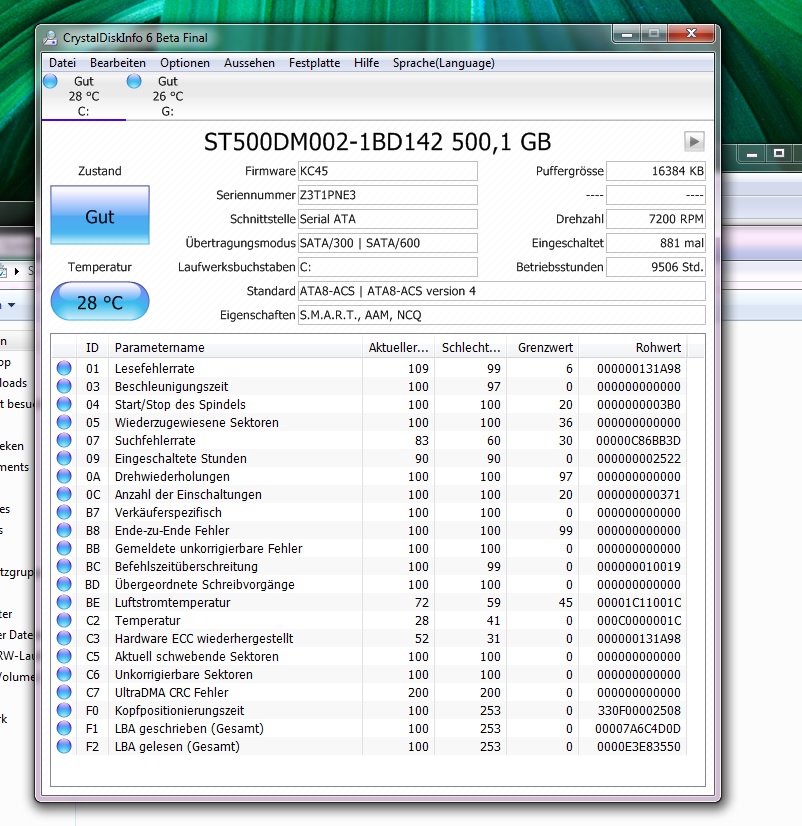
Task: Click status icon of Drehwiederholungen row
Action: coord(64,476)
